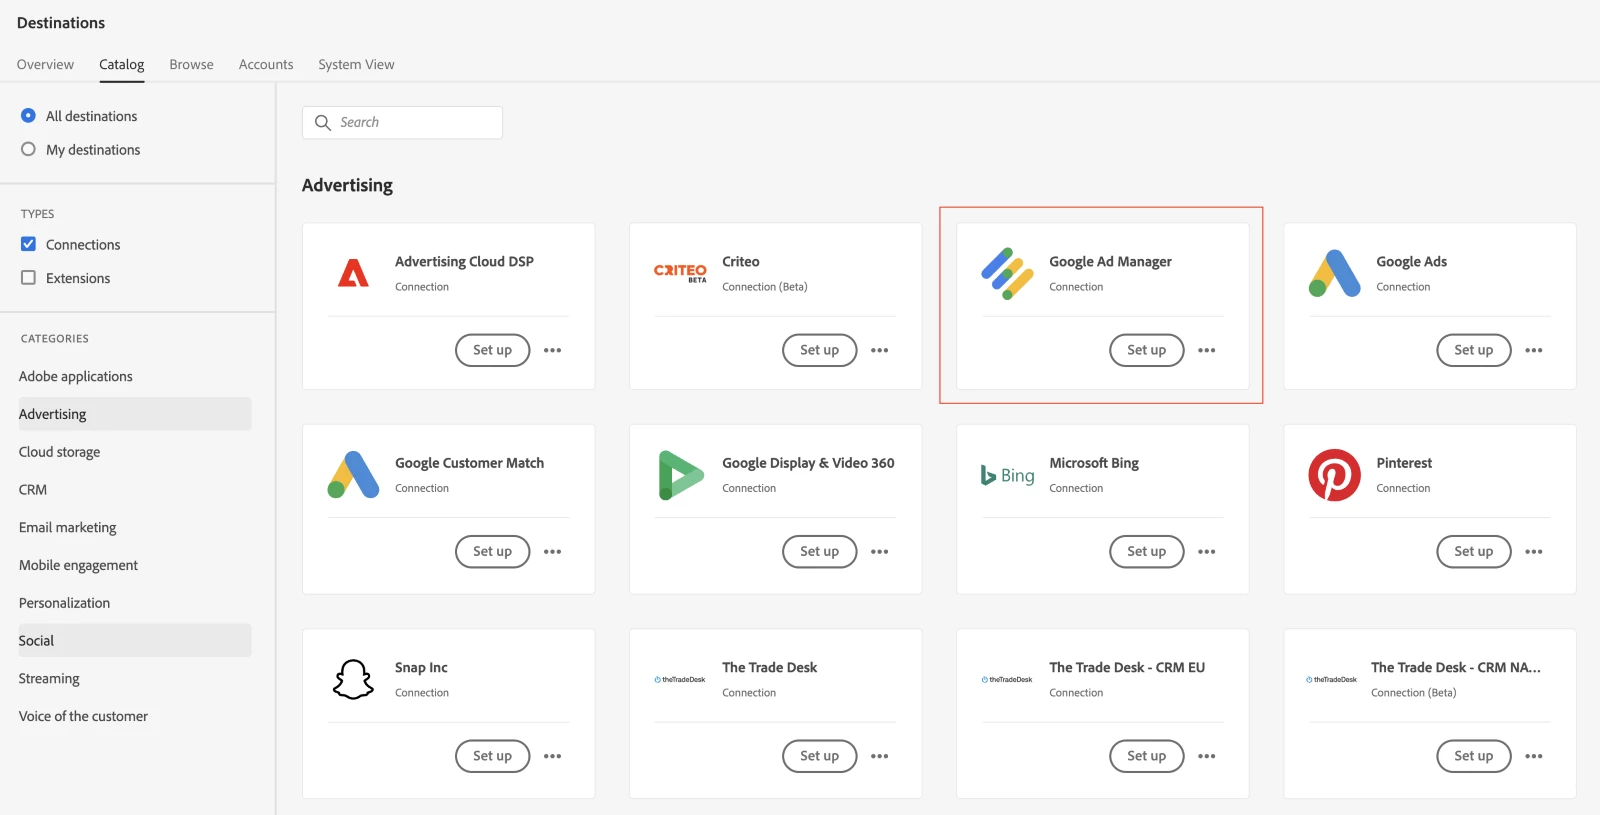Click the Snap Inc ghost logo icon

point(353,679)
